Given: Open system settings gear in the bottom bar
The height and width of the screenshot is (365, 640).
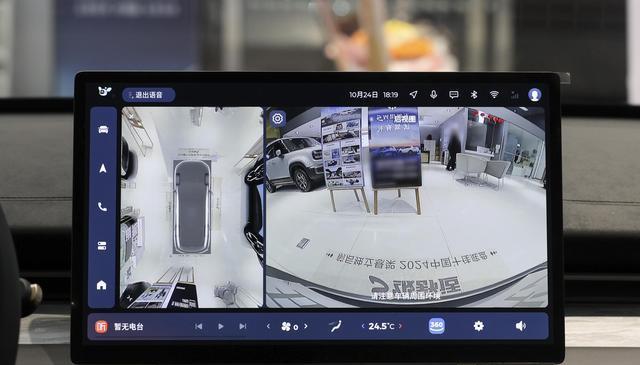Looking at the screenshot, I should (x=478, y=326).
